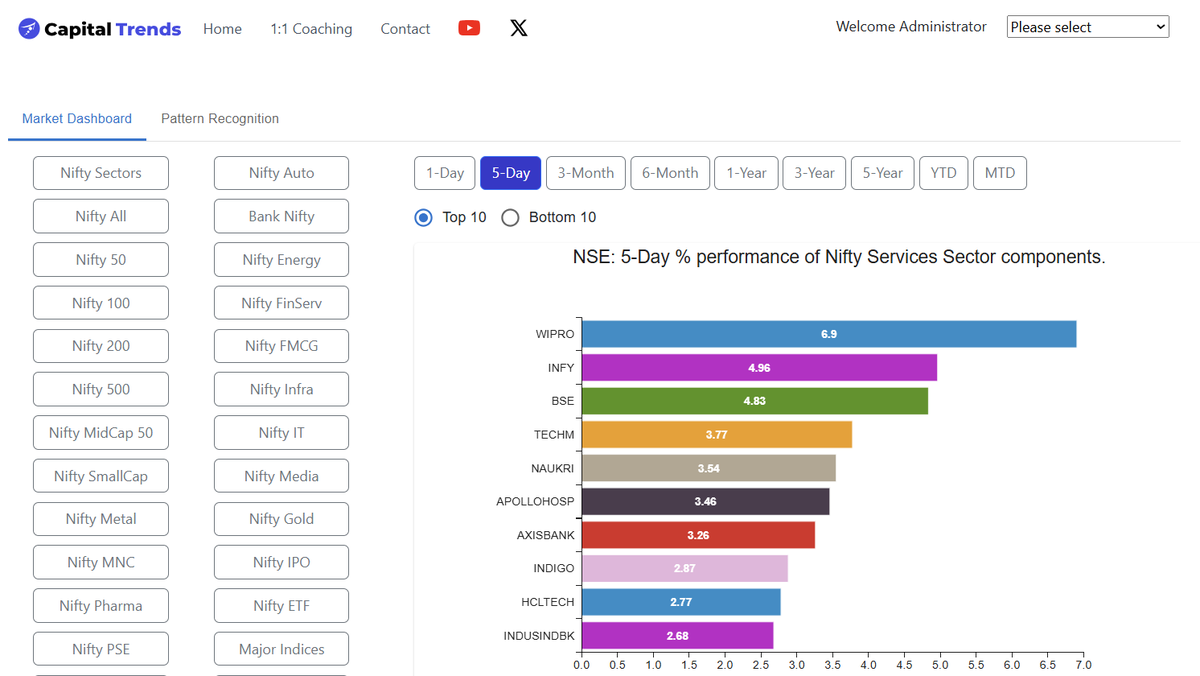Open the Contact page
Image resolution: width=1200 pixels, height=676 pixels.
tap(405, 29)
